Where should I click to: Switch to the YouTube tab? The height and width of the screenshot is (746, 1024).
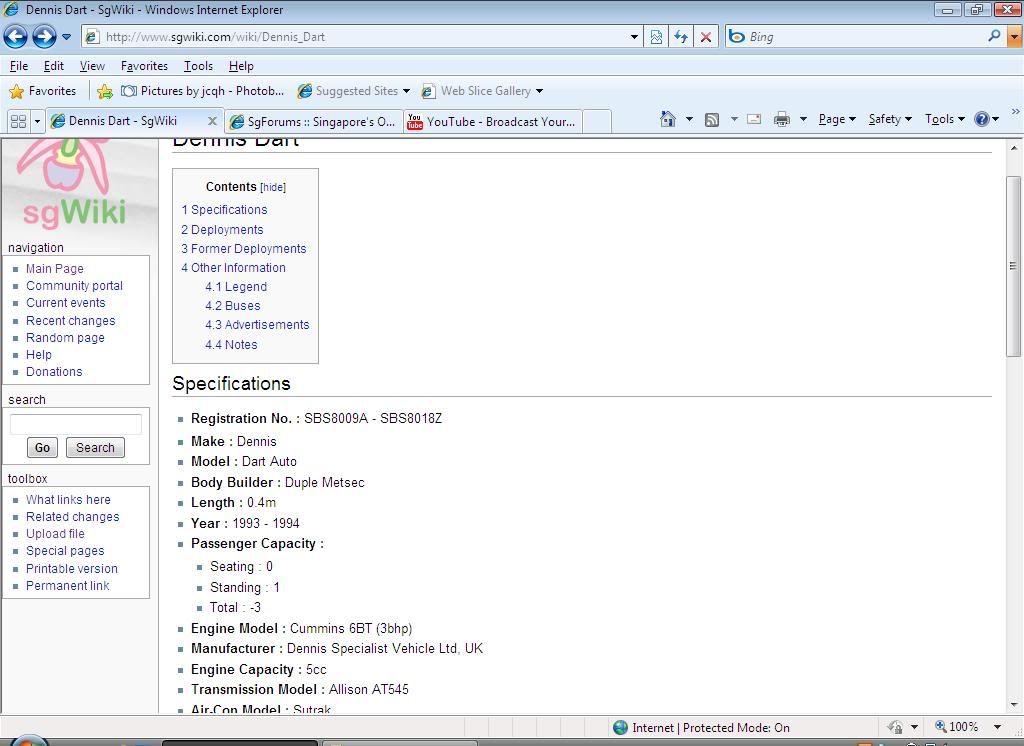tap(492, 121)
